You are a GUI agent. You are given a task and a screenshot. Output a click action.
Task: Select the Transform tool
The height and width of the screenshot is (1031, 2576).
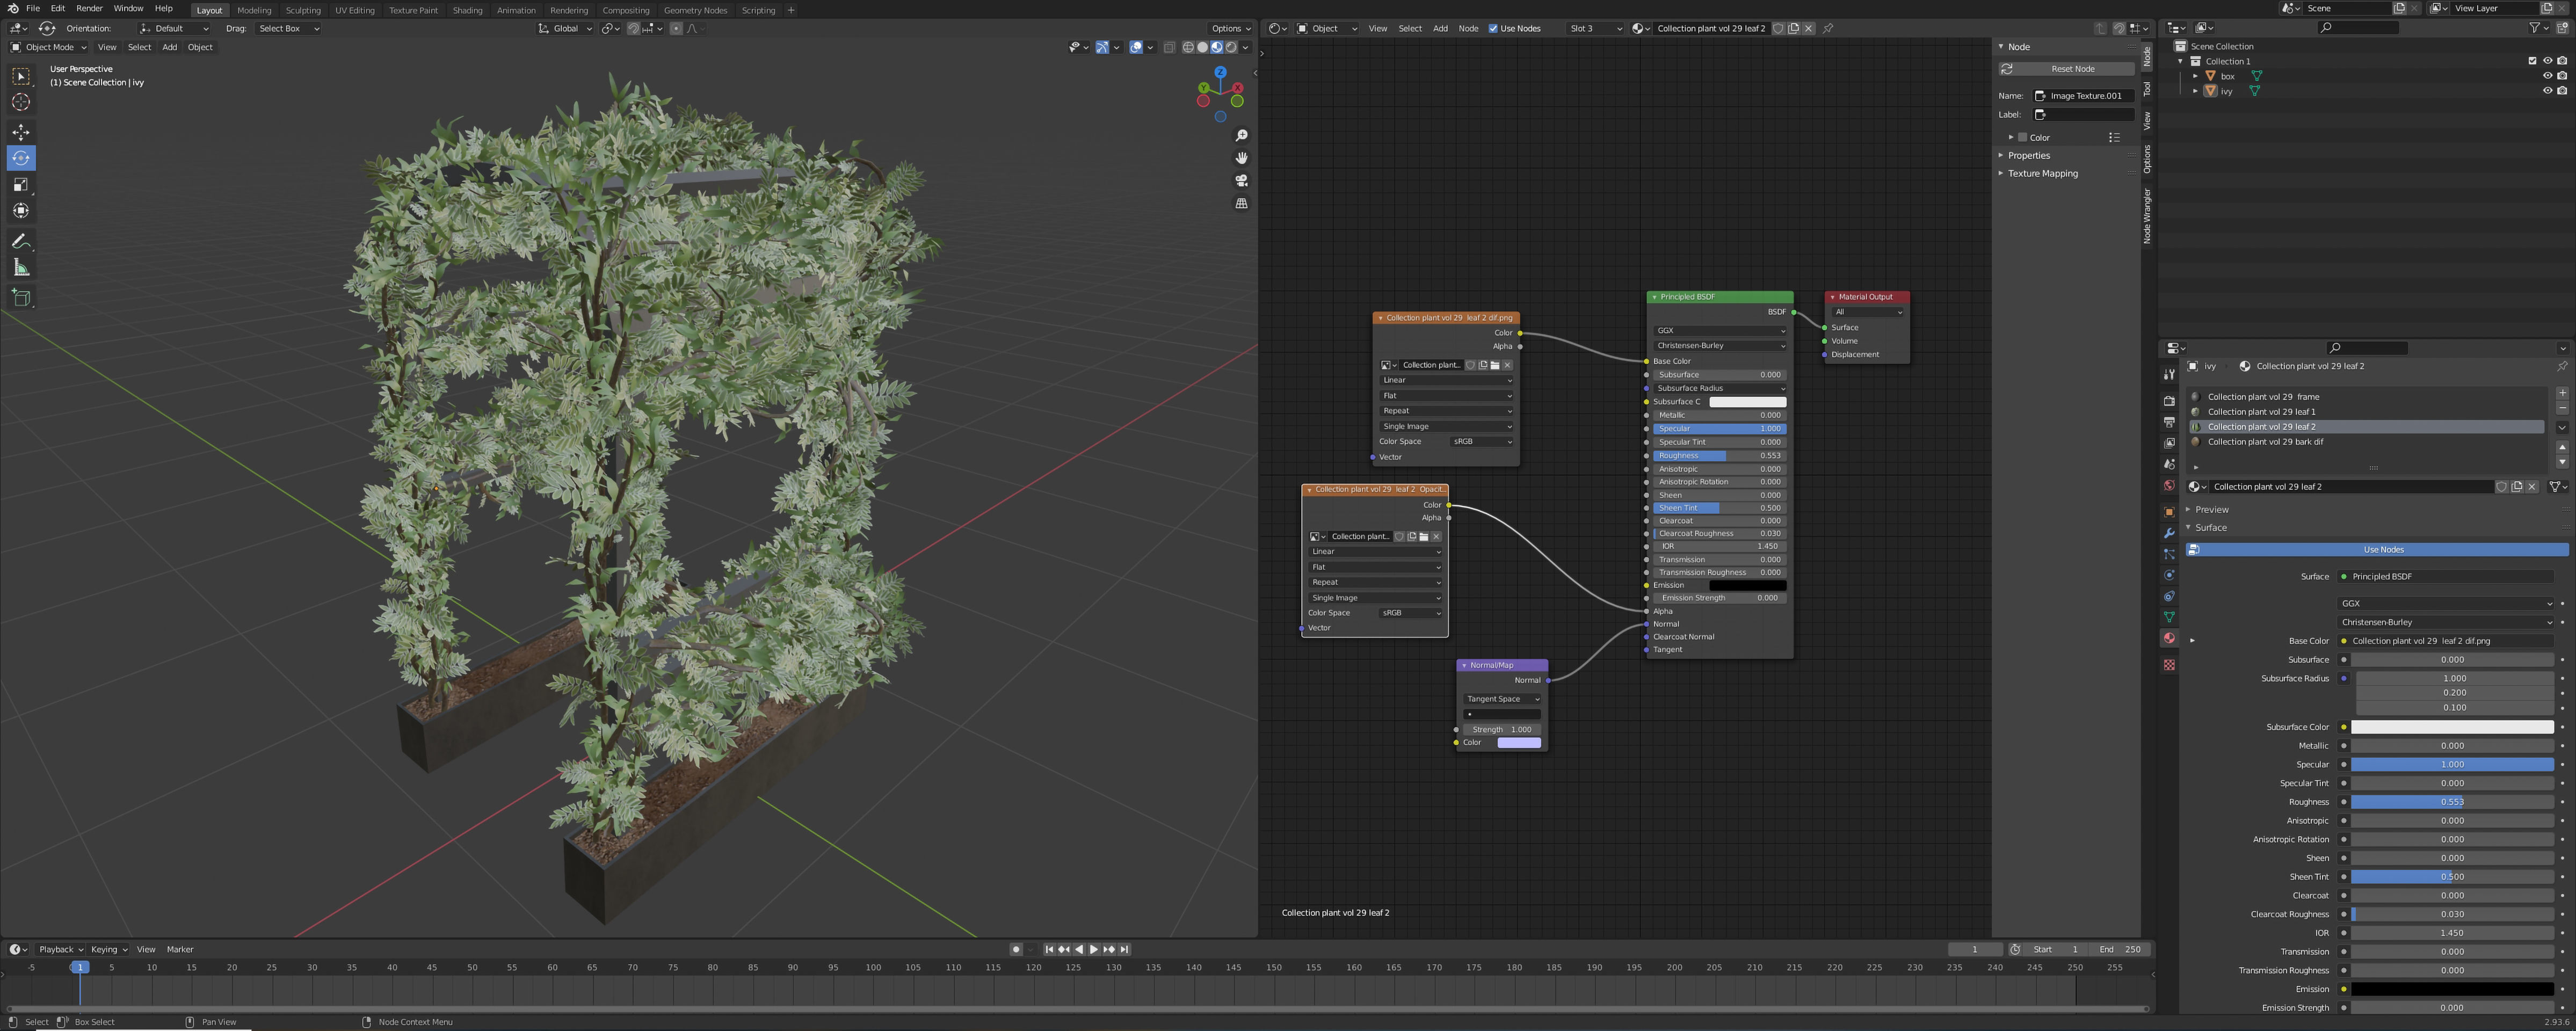pyautogui.click(x=21, y=210)
